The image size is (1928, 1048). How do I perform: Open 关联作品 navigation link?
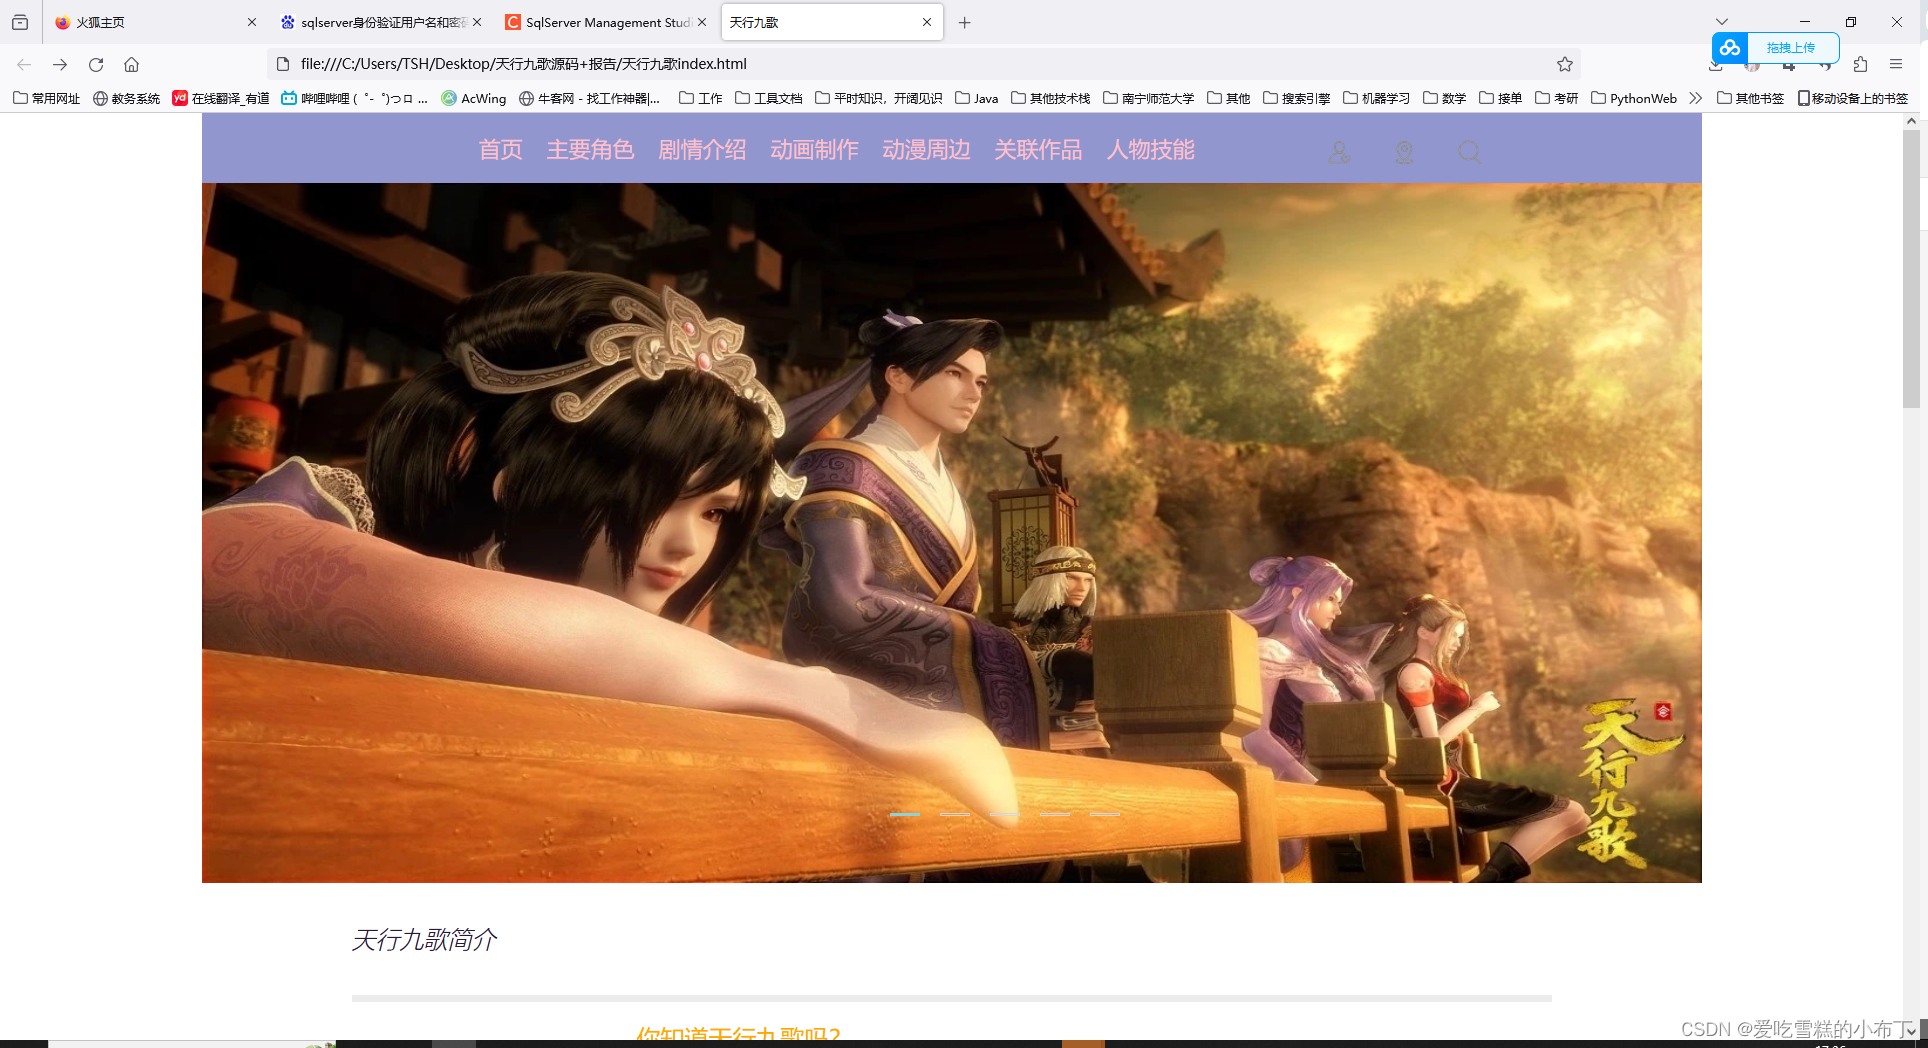coord(1038,150)
